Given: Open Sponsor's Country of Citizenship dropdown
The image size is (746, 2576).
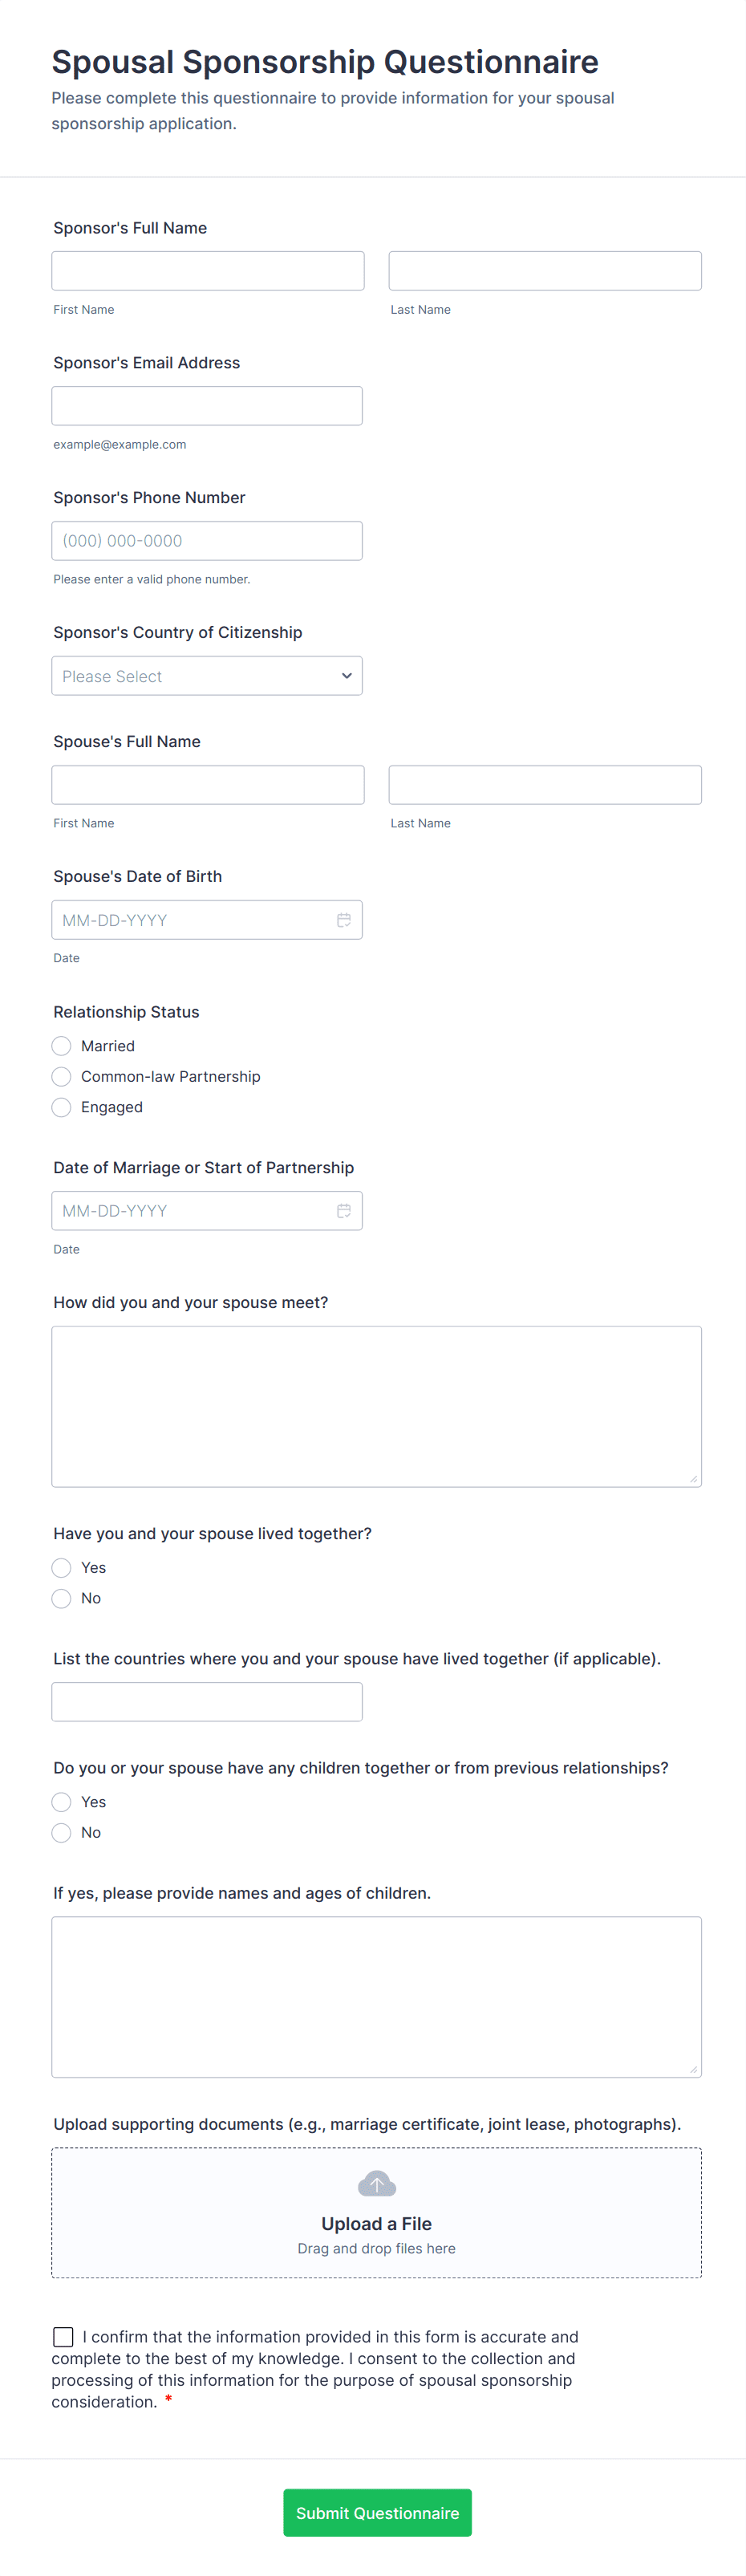Looking at the screenshot, I should (207, 676).
